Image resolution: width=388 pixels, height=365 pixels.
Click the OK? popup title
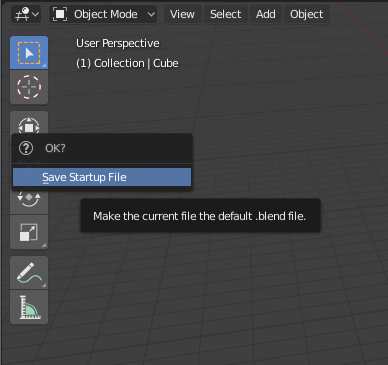[55, 148]
